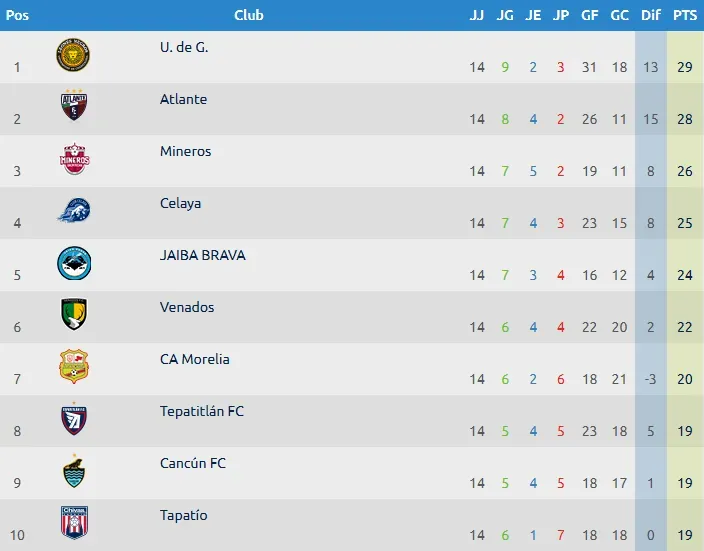The width and height of the screenshot is (704, 551).
Task: Select the Mineros red crest icon
Action: coord(75,159)
